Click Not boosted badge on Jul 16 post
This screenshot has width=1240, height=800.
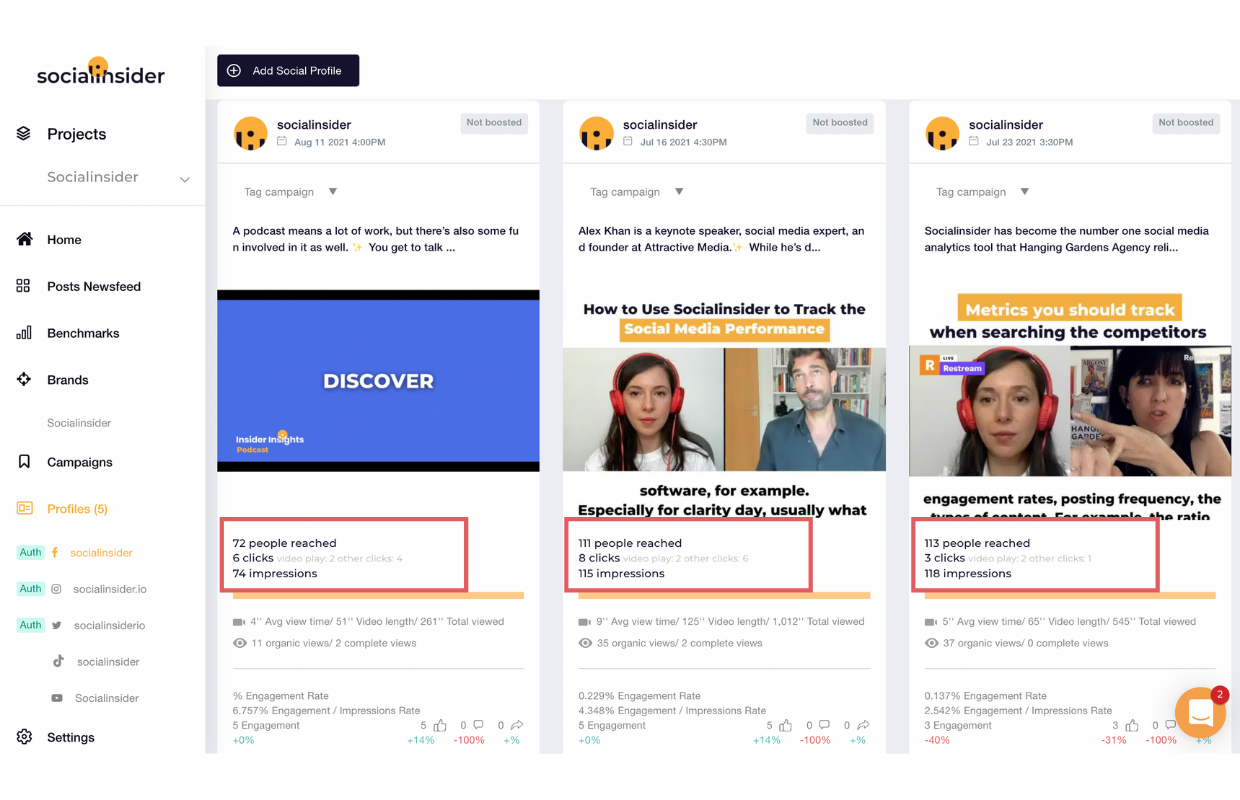tap(840, 123)
